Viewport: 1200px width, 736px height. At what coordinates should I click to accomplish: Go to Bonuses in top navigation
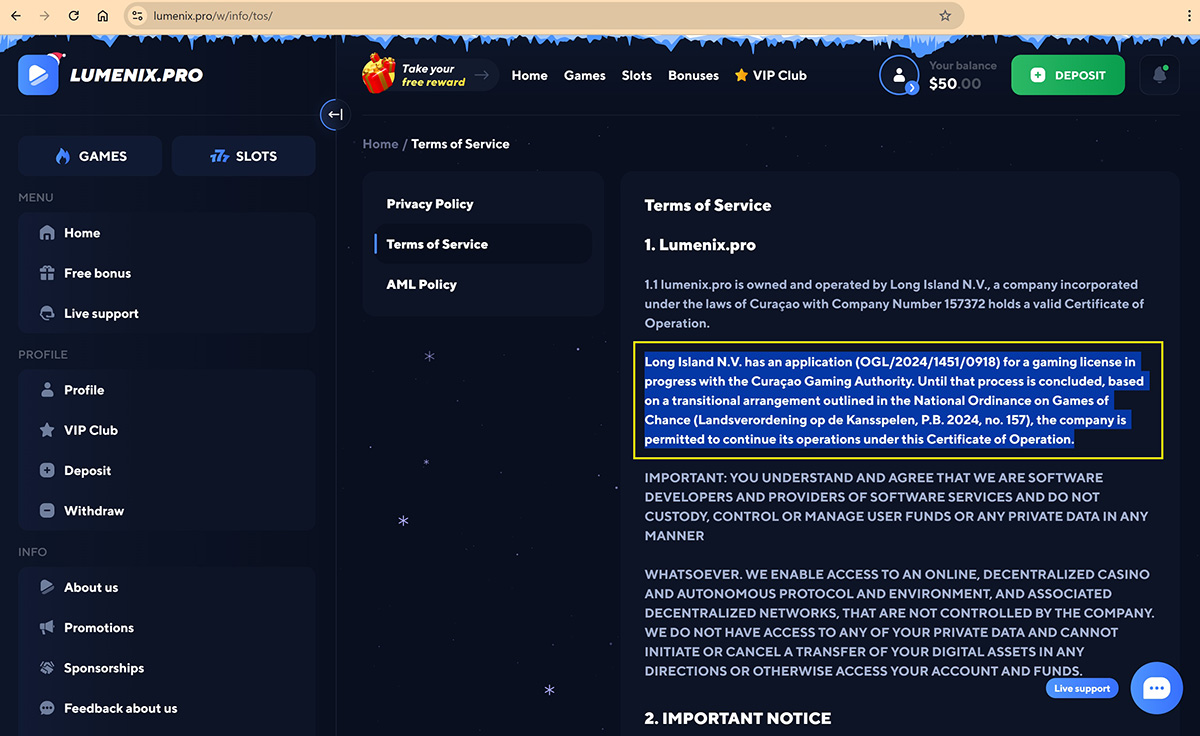693,75
